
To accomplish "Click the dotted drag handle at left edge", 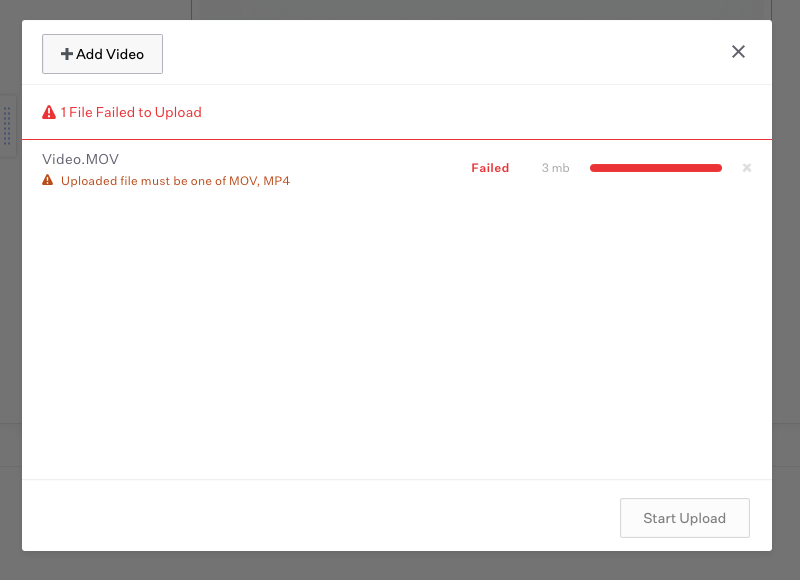I will click(x=7, y=126).
